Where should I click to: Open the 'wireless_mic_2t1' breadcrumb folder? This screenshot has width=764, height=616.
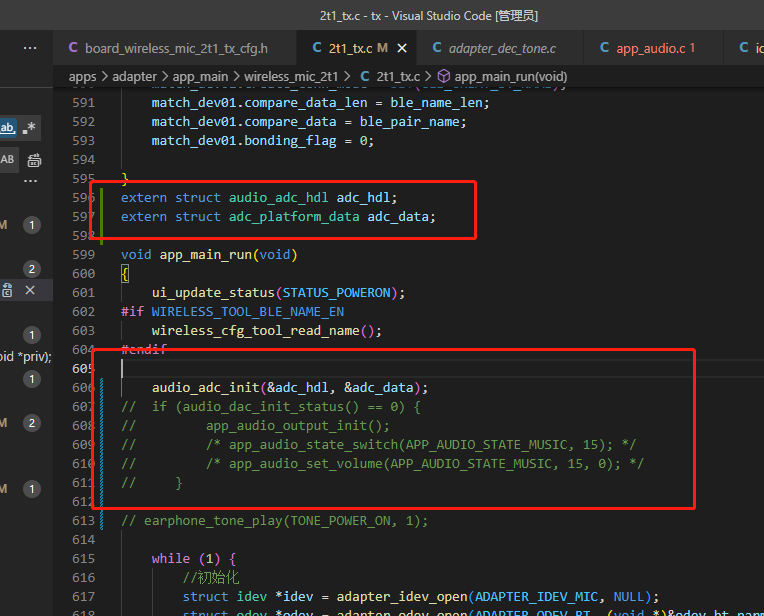(x=291, y=77)
